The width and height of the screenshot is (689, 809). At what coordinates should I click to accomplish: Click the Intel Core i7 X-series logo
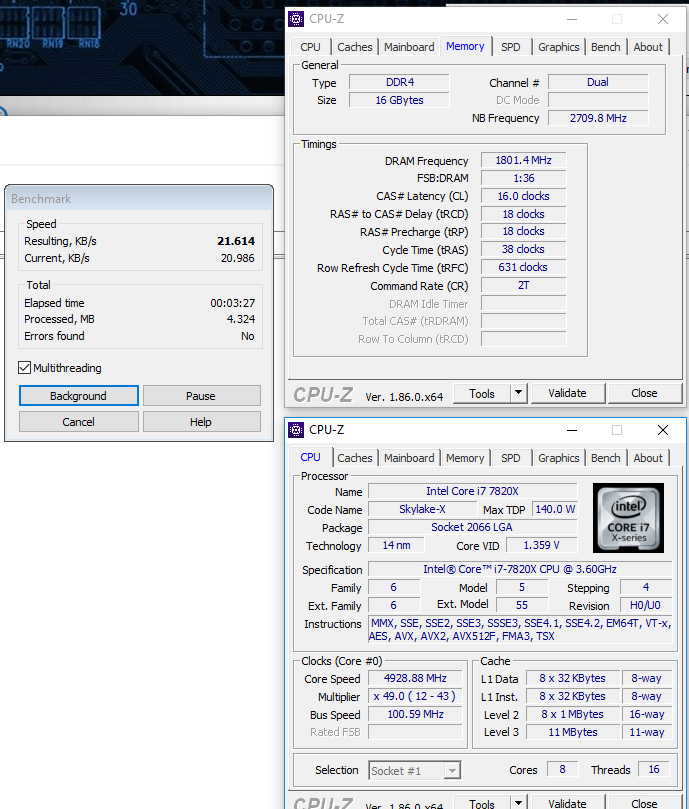tap(628, 517)
